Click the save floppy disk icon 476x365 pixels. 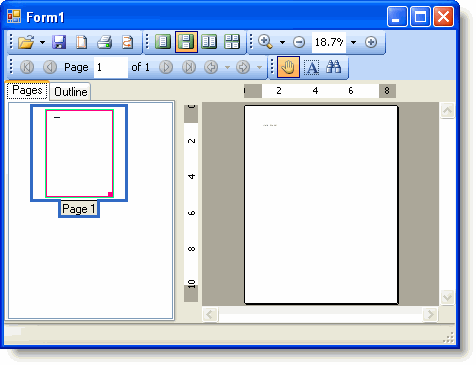[59, 42]
